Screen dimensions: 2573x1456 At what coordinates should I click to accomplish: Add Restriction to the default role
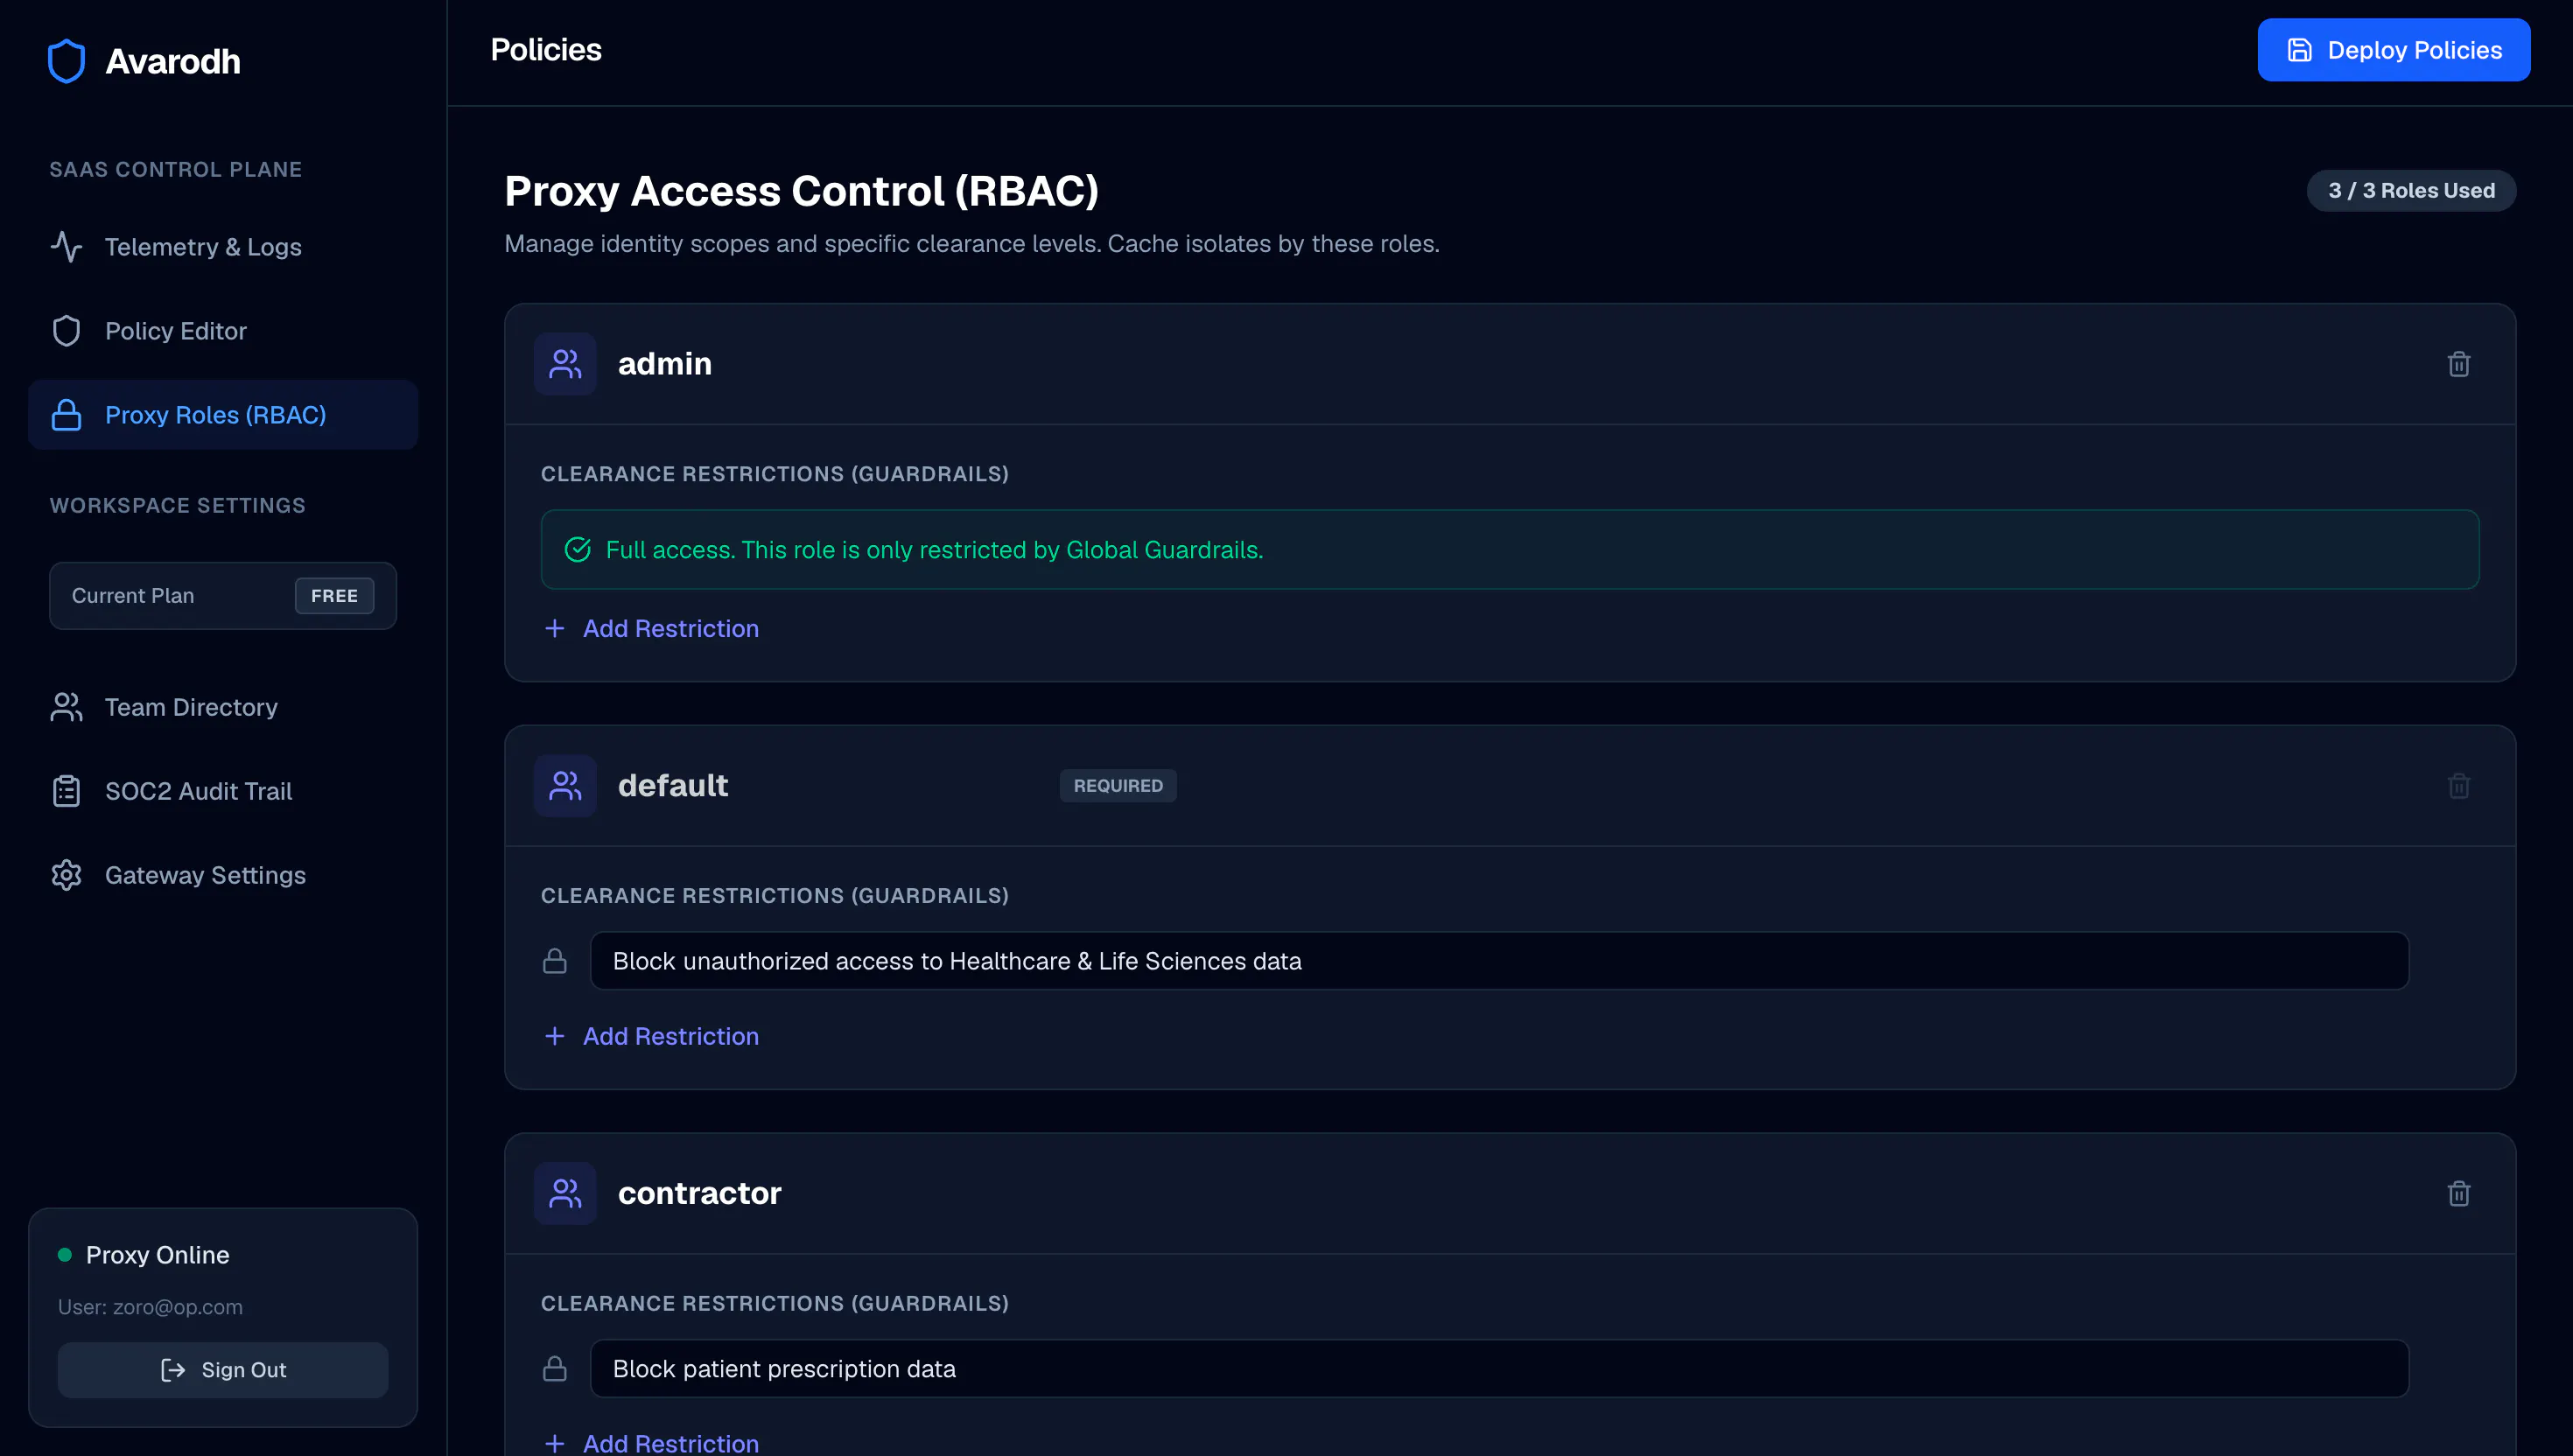[651, 1036]
